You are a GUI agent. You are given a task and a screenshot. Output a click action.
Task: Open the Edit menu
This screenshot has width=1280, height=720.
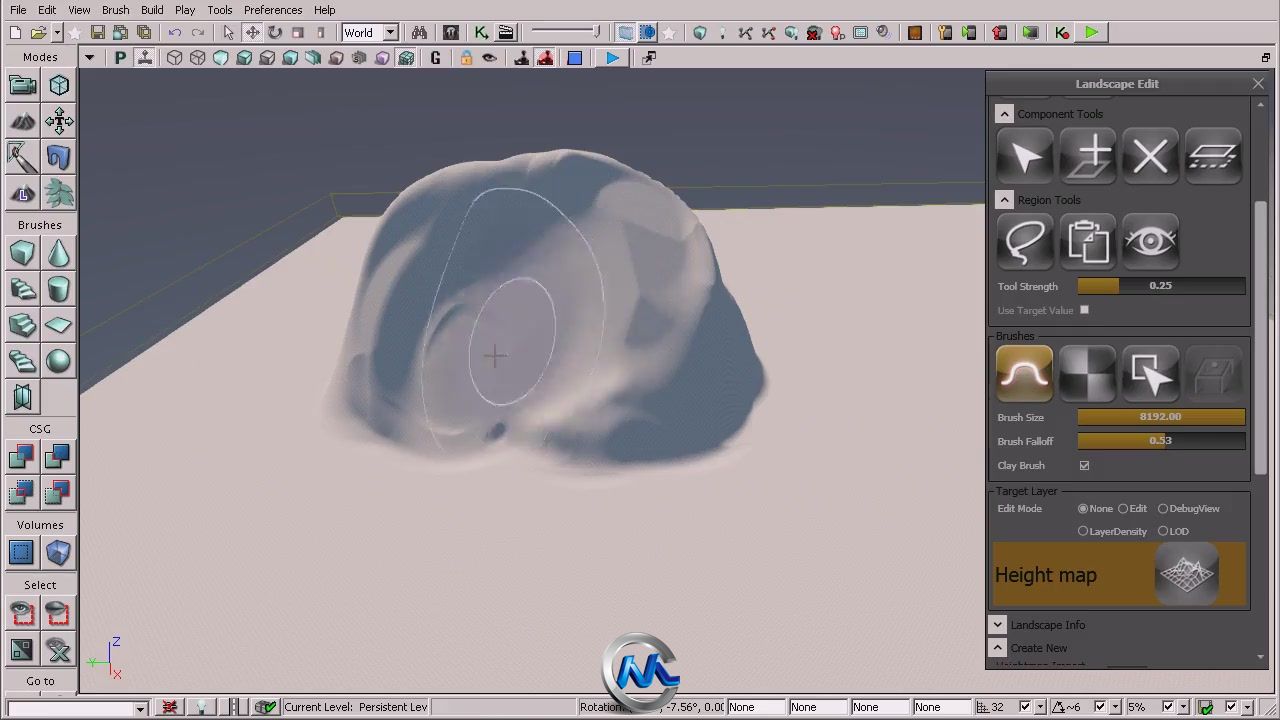47,10
